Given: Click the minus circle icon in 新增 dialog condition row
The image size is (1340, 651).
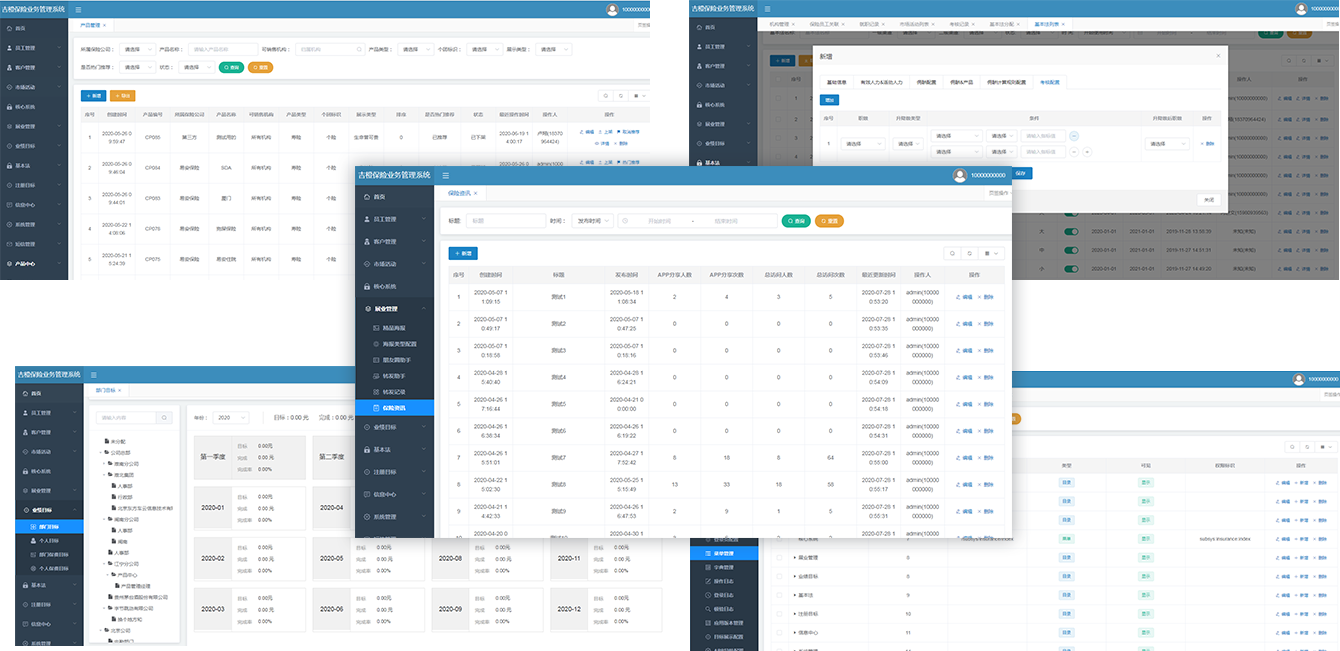Looking at the screenshot, I should coord(1074,136).
